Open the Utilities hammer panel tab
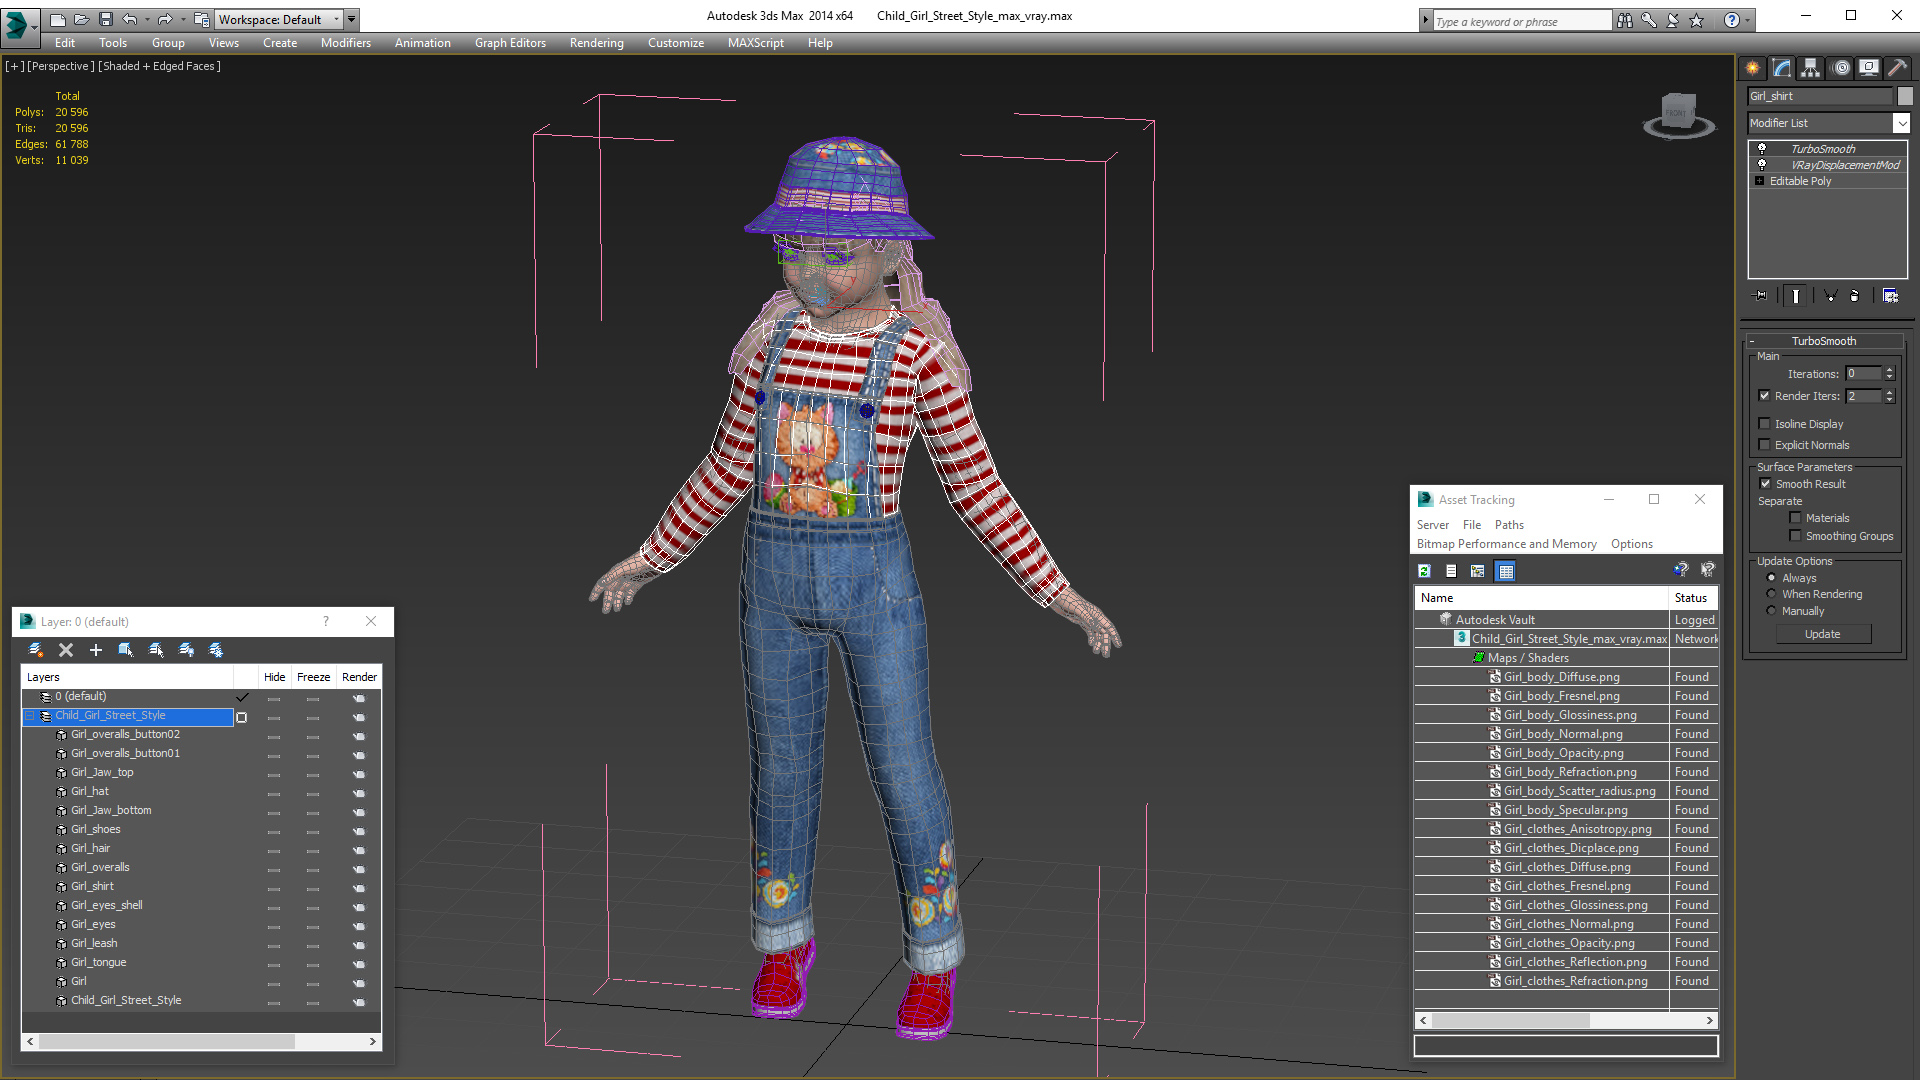Screen dimensions: 1920x1080 click(x=1897, y=68)
